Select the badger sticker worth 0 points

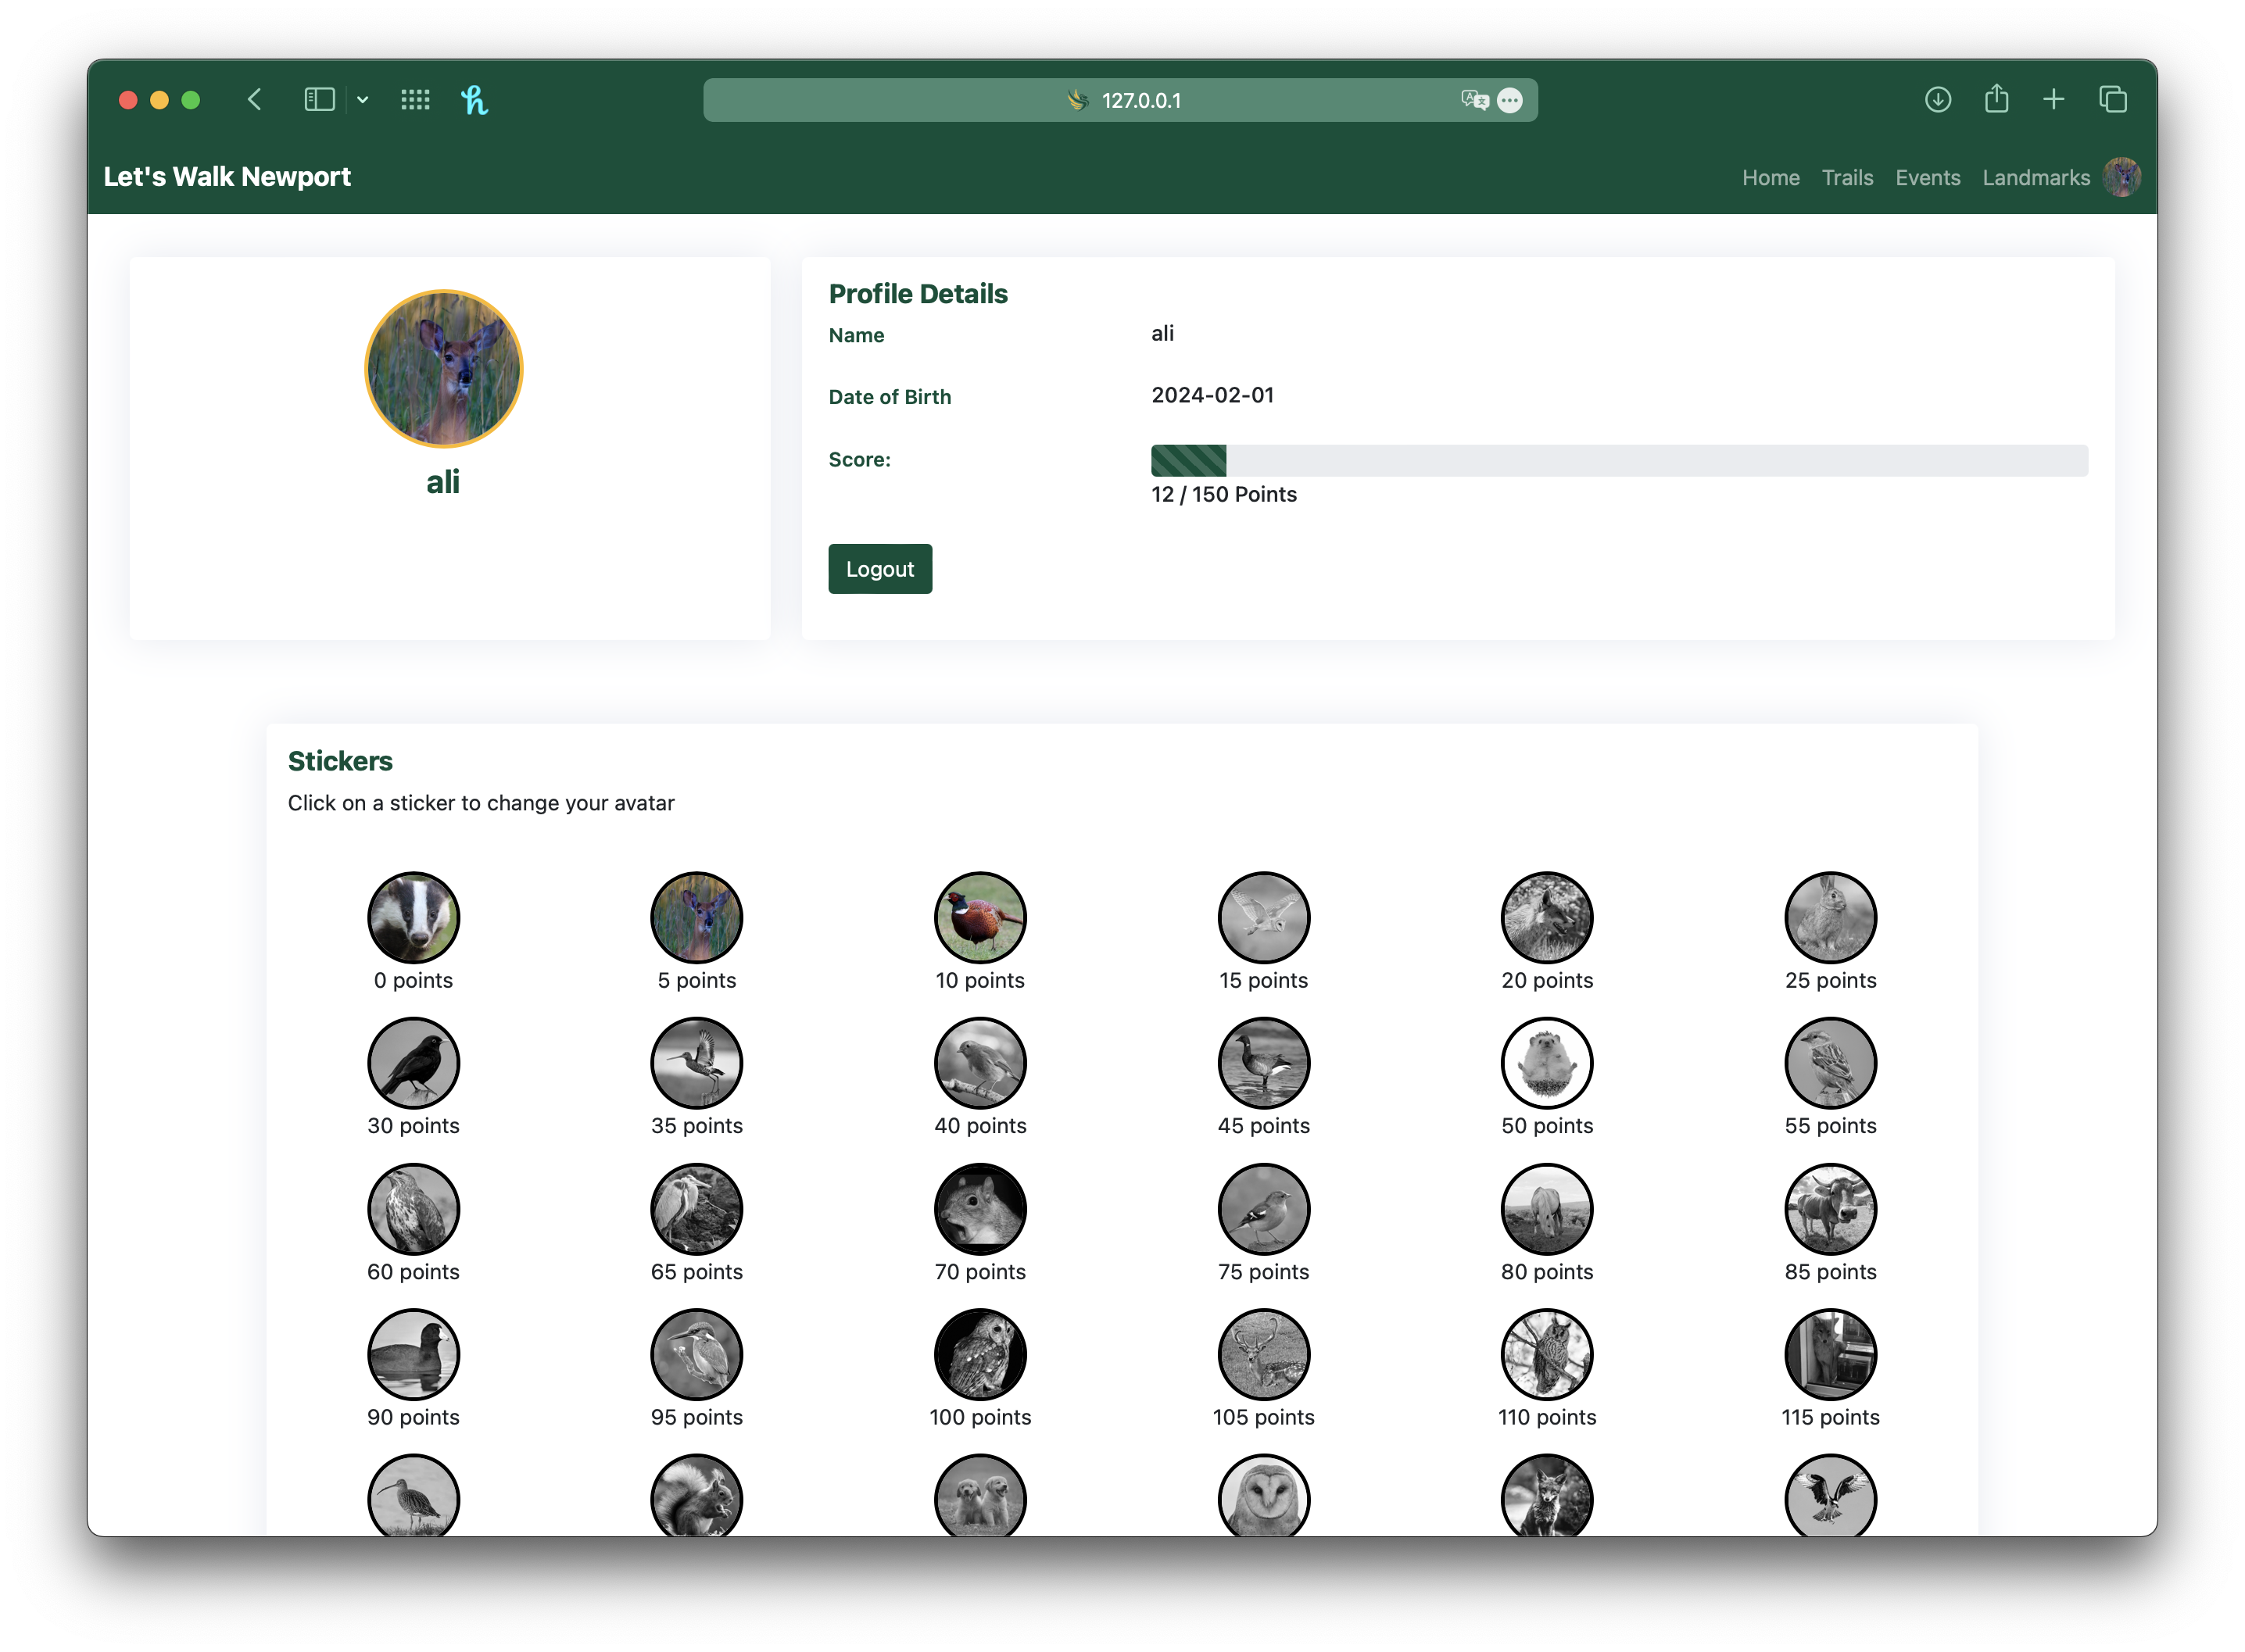pos(413,917)
